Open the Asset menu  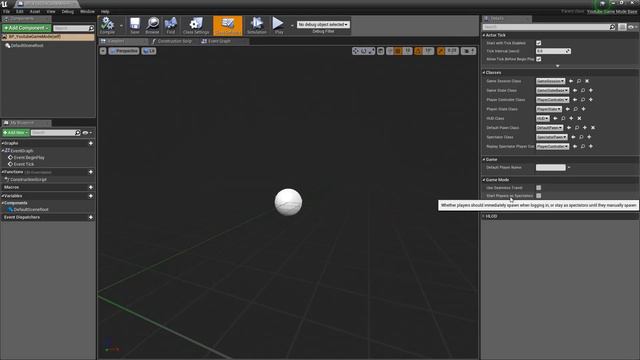pos(35,11)
